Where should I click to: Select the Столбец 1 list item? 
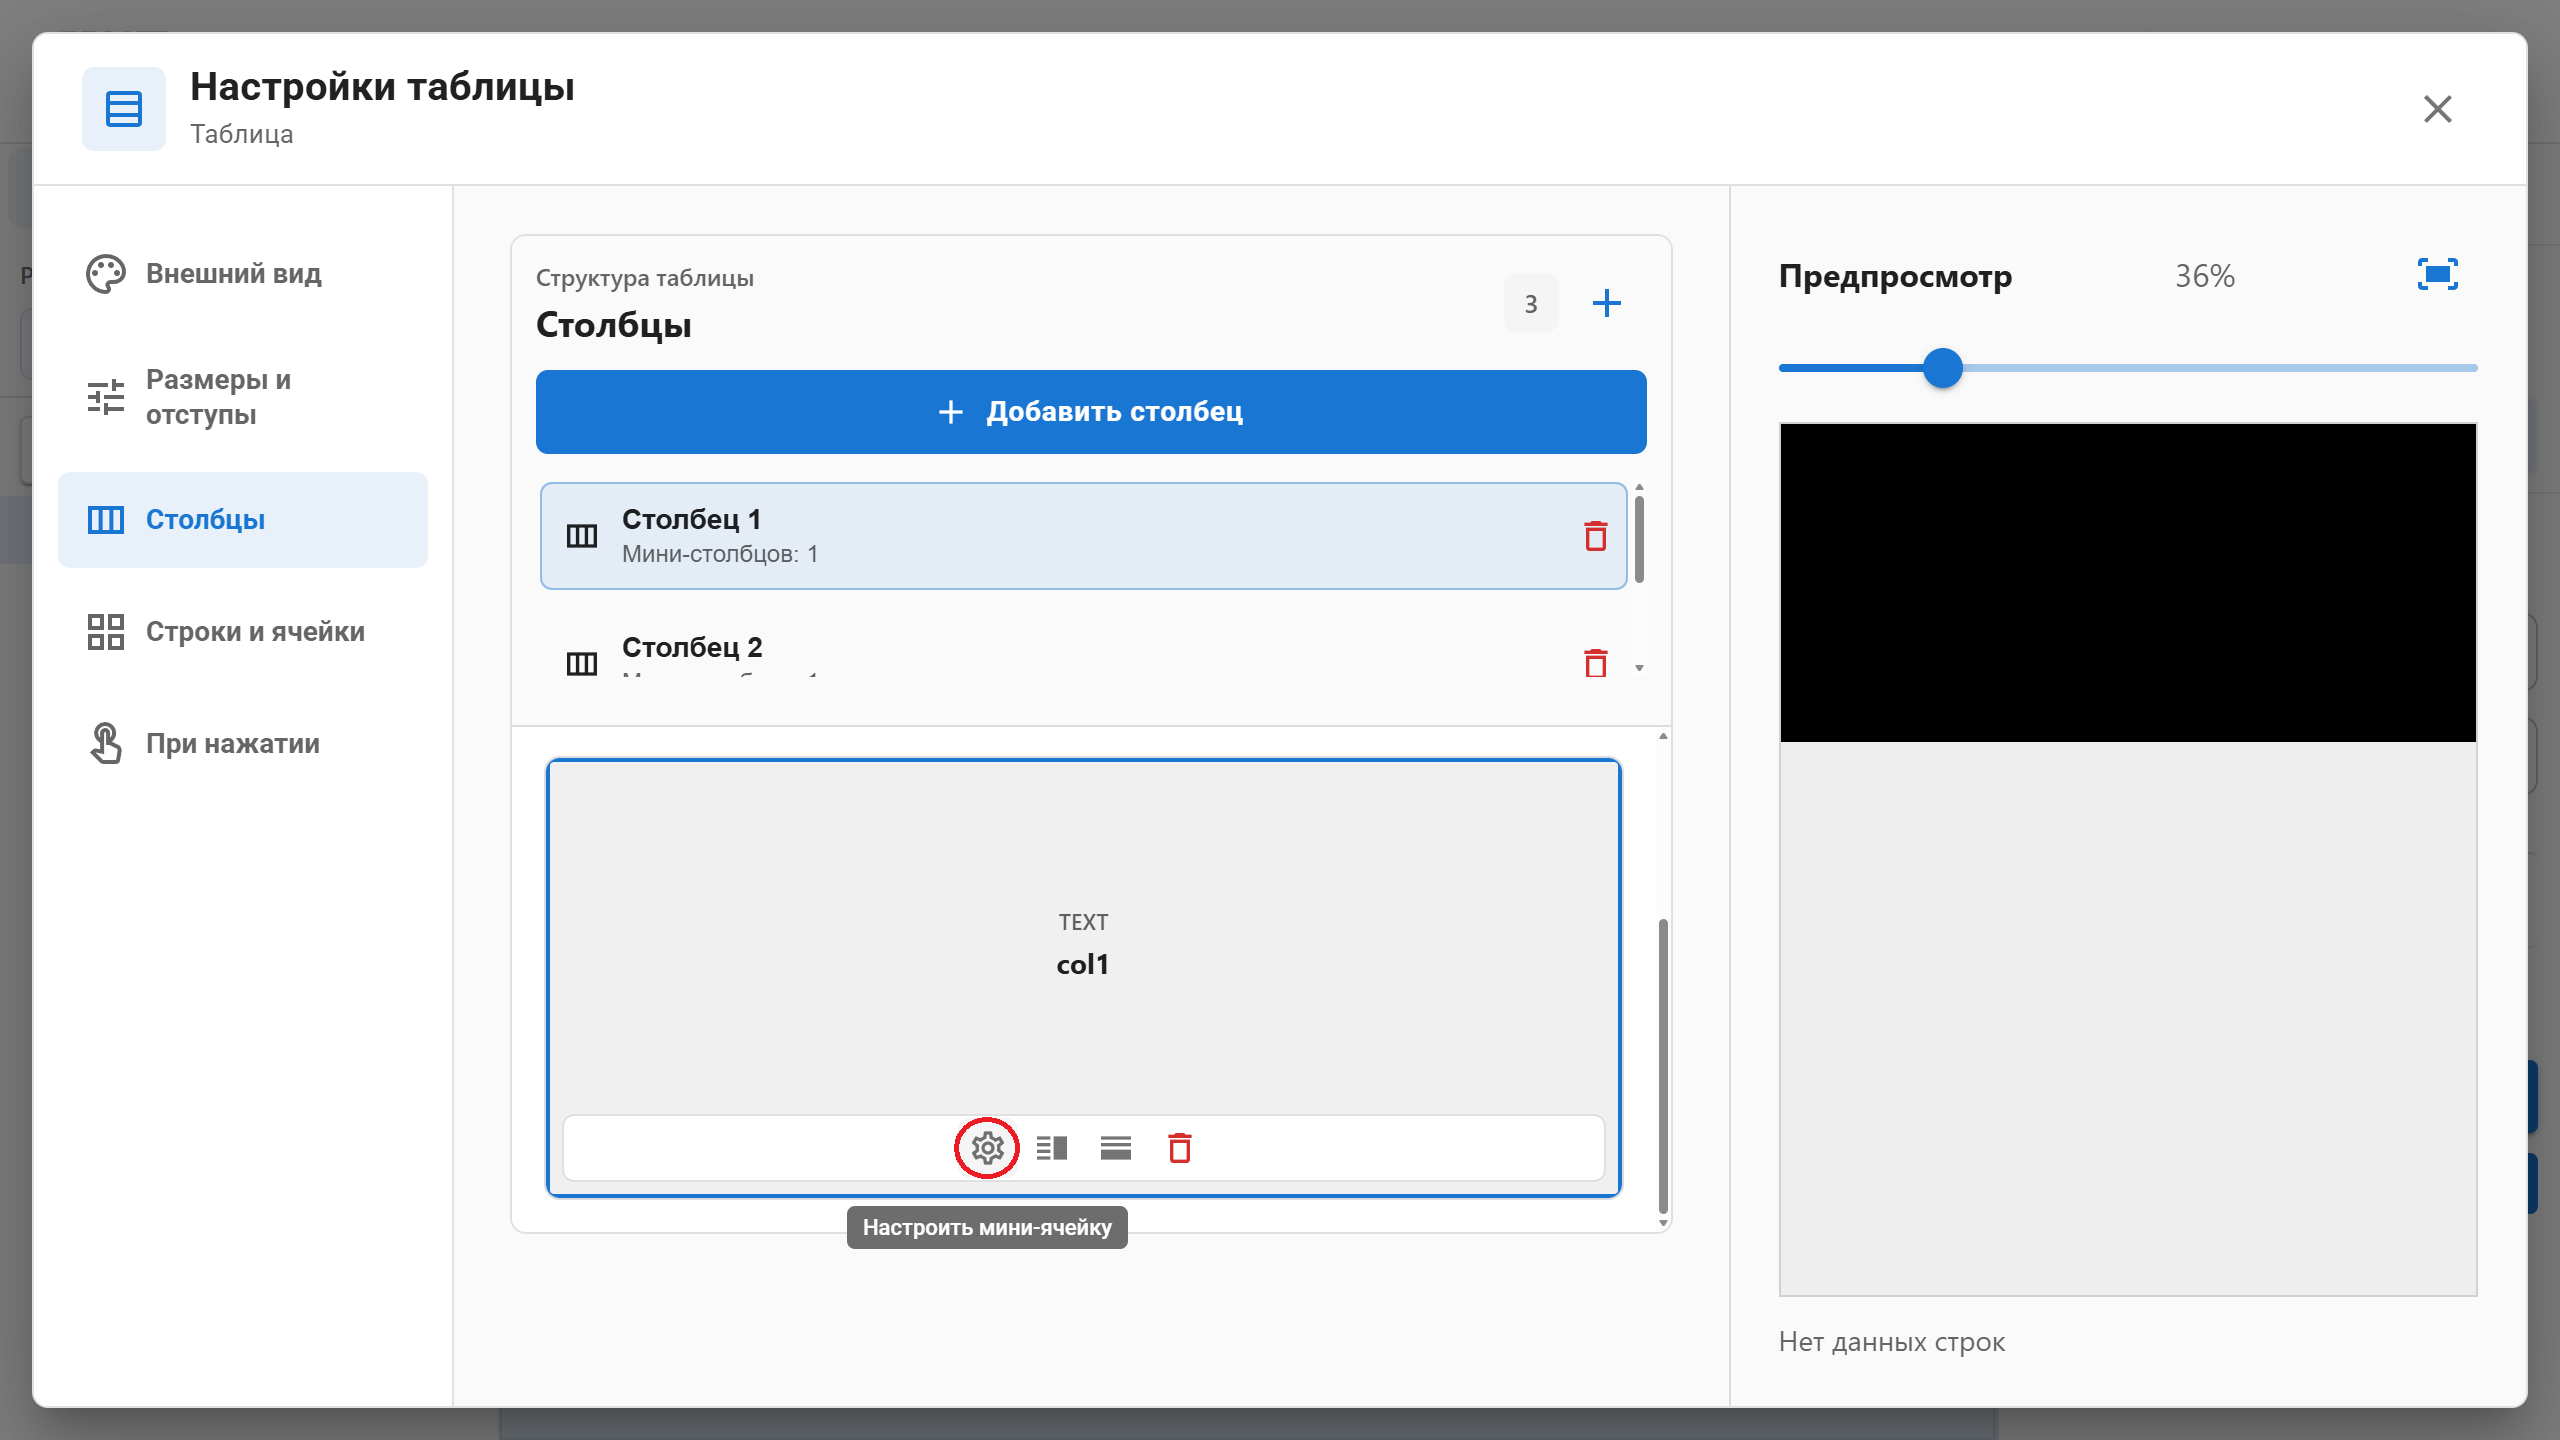1084,536
